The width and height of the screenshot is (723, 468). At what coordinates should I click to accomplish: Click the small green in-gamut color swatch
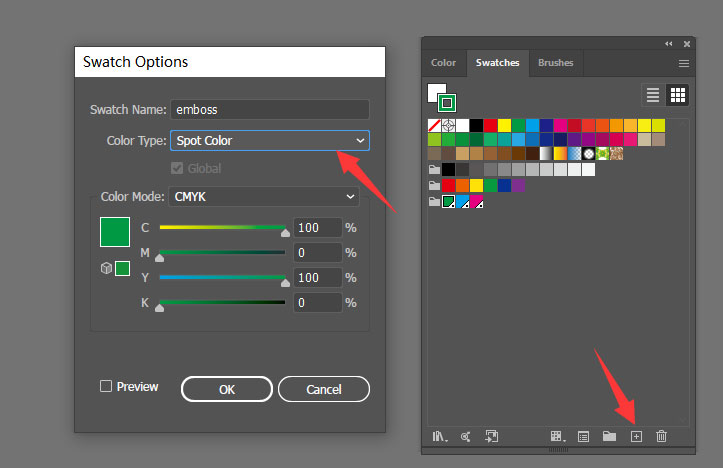pos(123,268)
